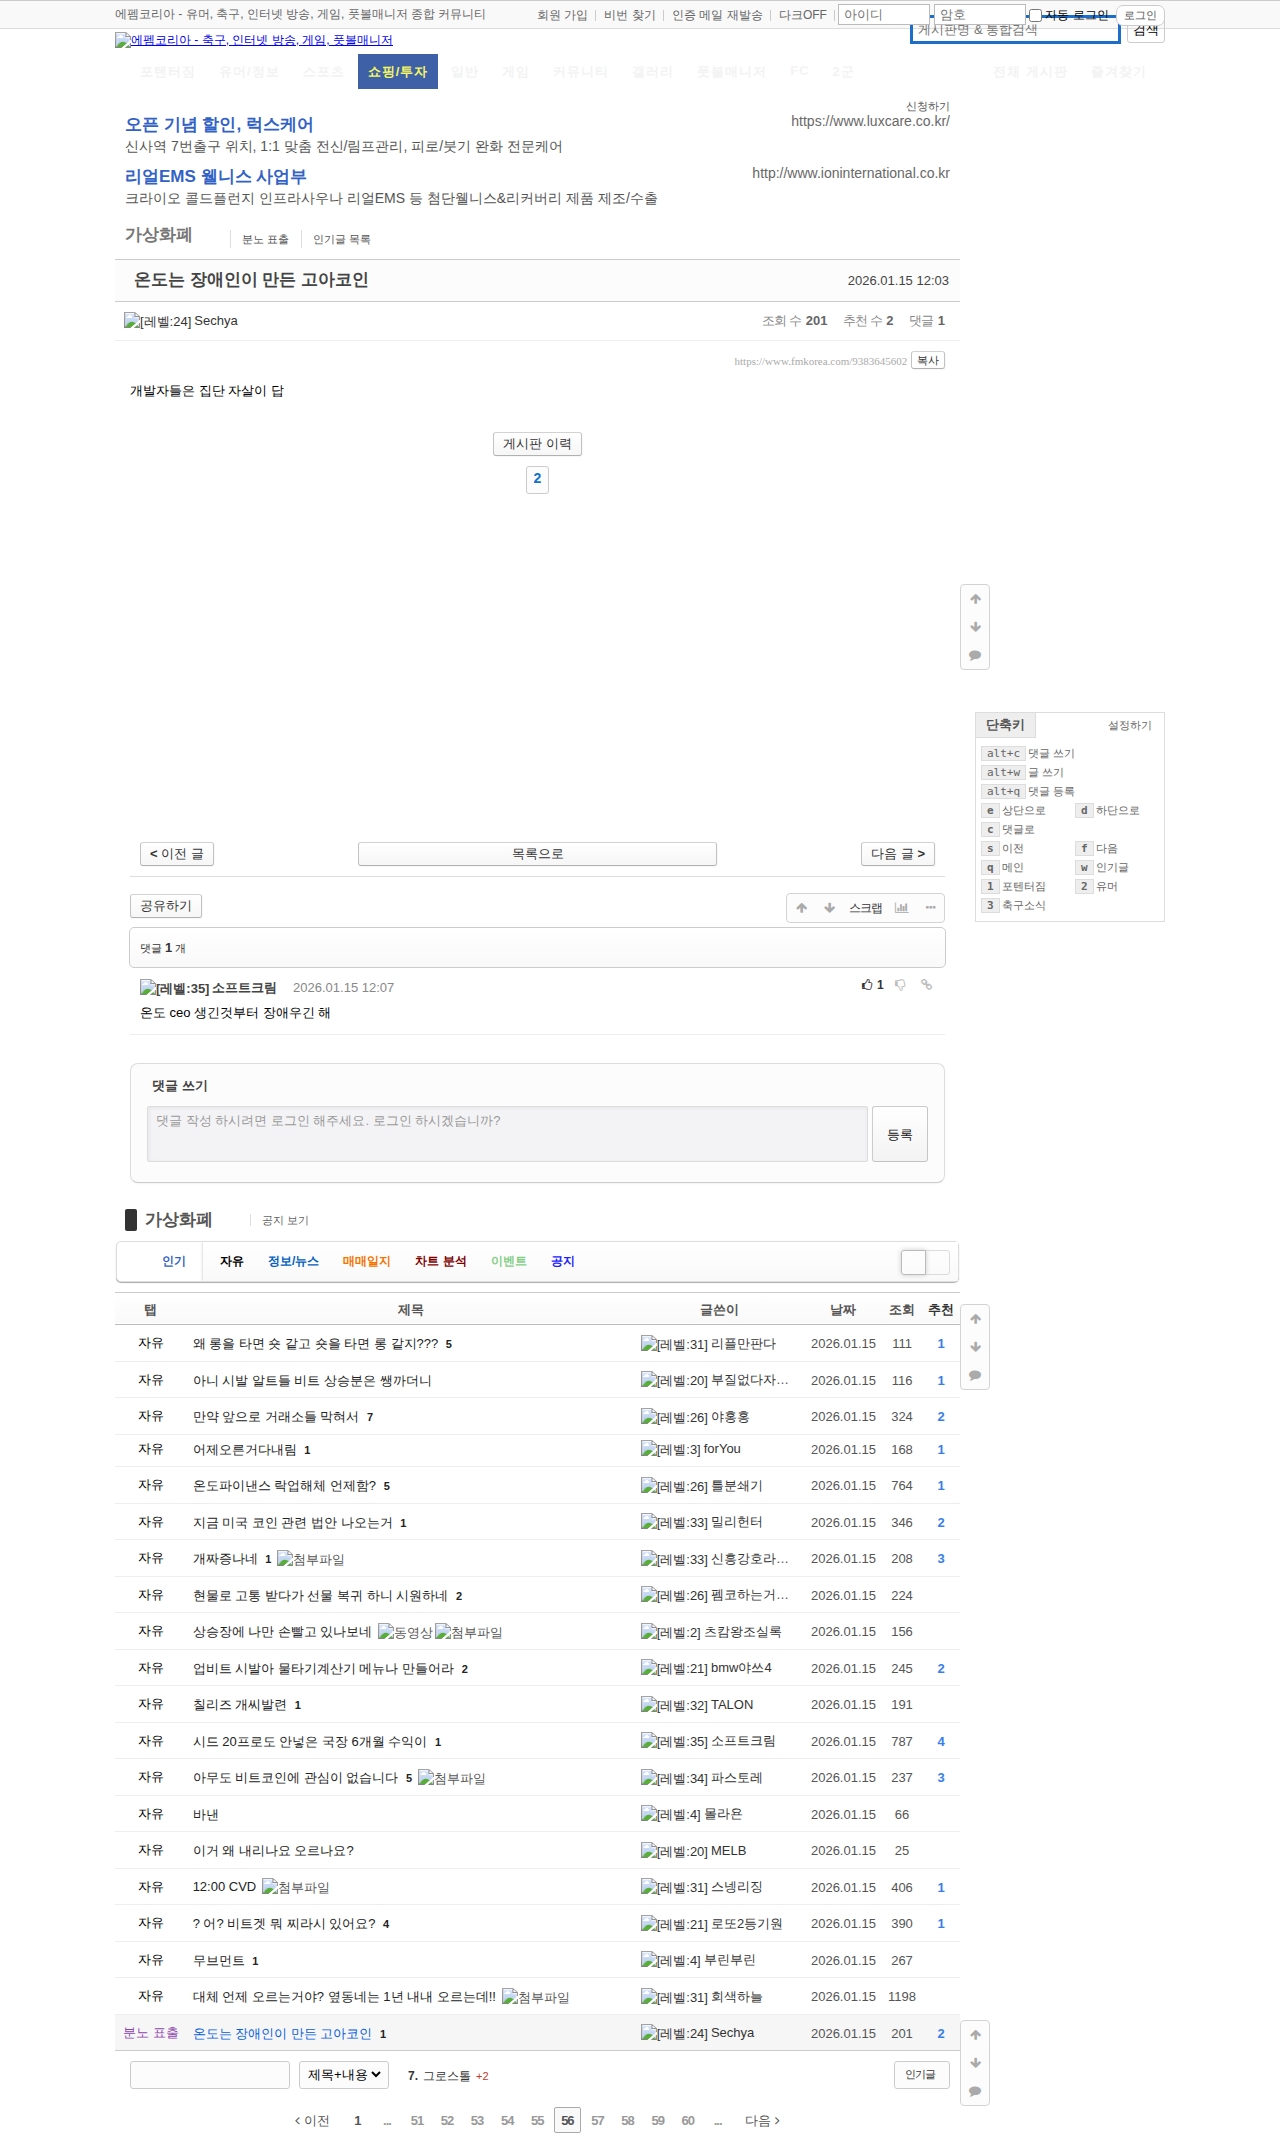Open 인증 메일 재발송 link
The image size is (1280, 2156).
coord(717,15)
